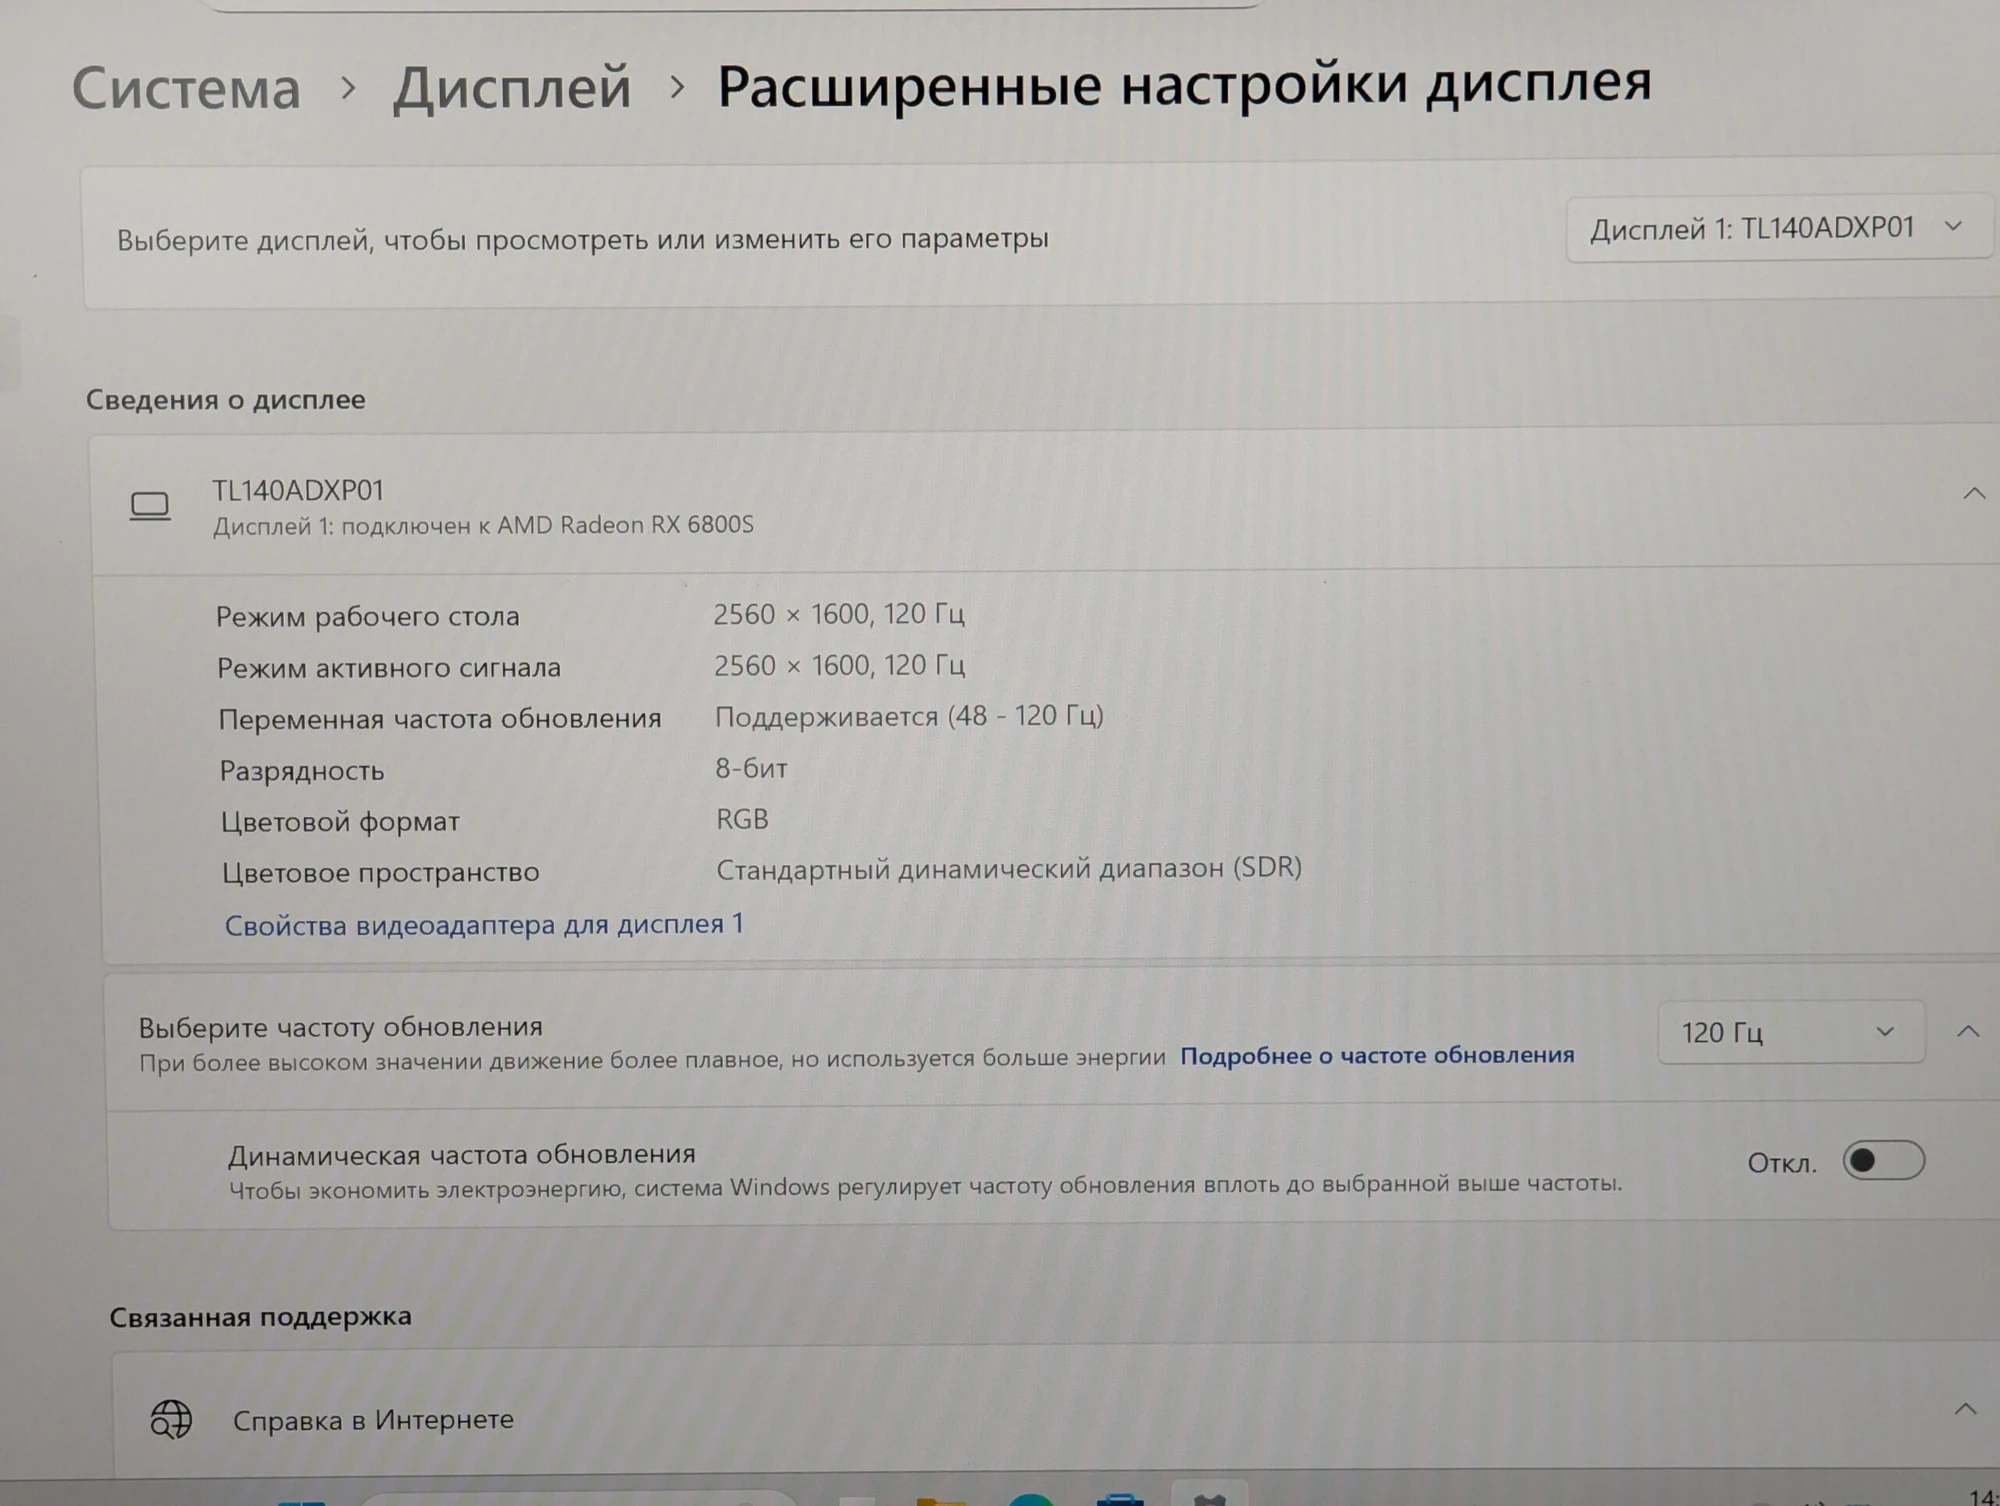Click the Сведения о дисплее heading

click(225, 399)
